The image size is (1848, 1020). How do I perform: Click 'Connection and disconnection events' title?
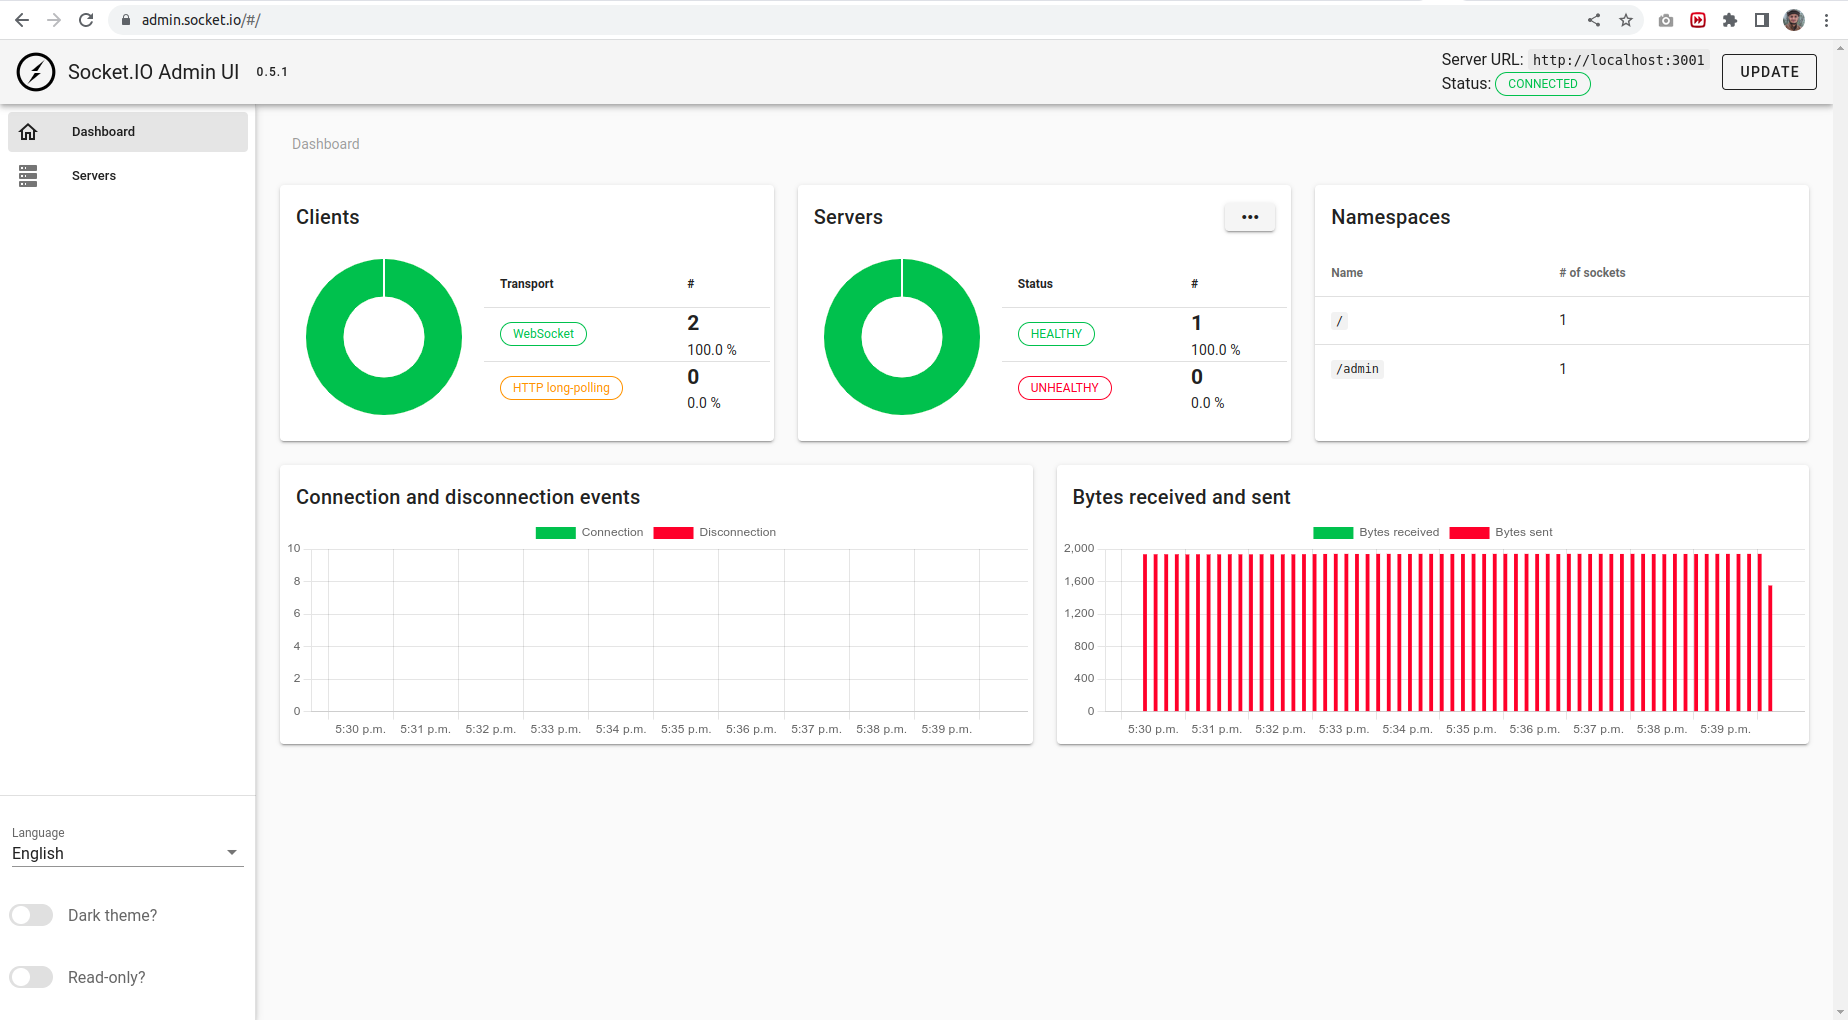point(468,497)
